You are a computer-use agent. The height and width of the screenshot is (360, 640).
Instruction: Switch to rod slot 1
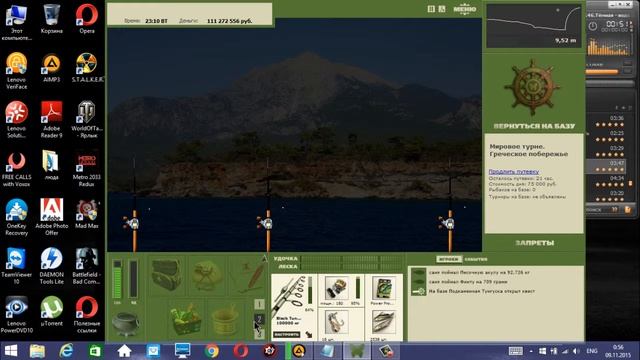pos(260,304)
